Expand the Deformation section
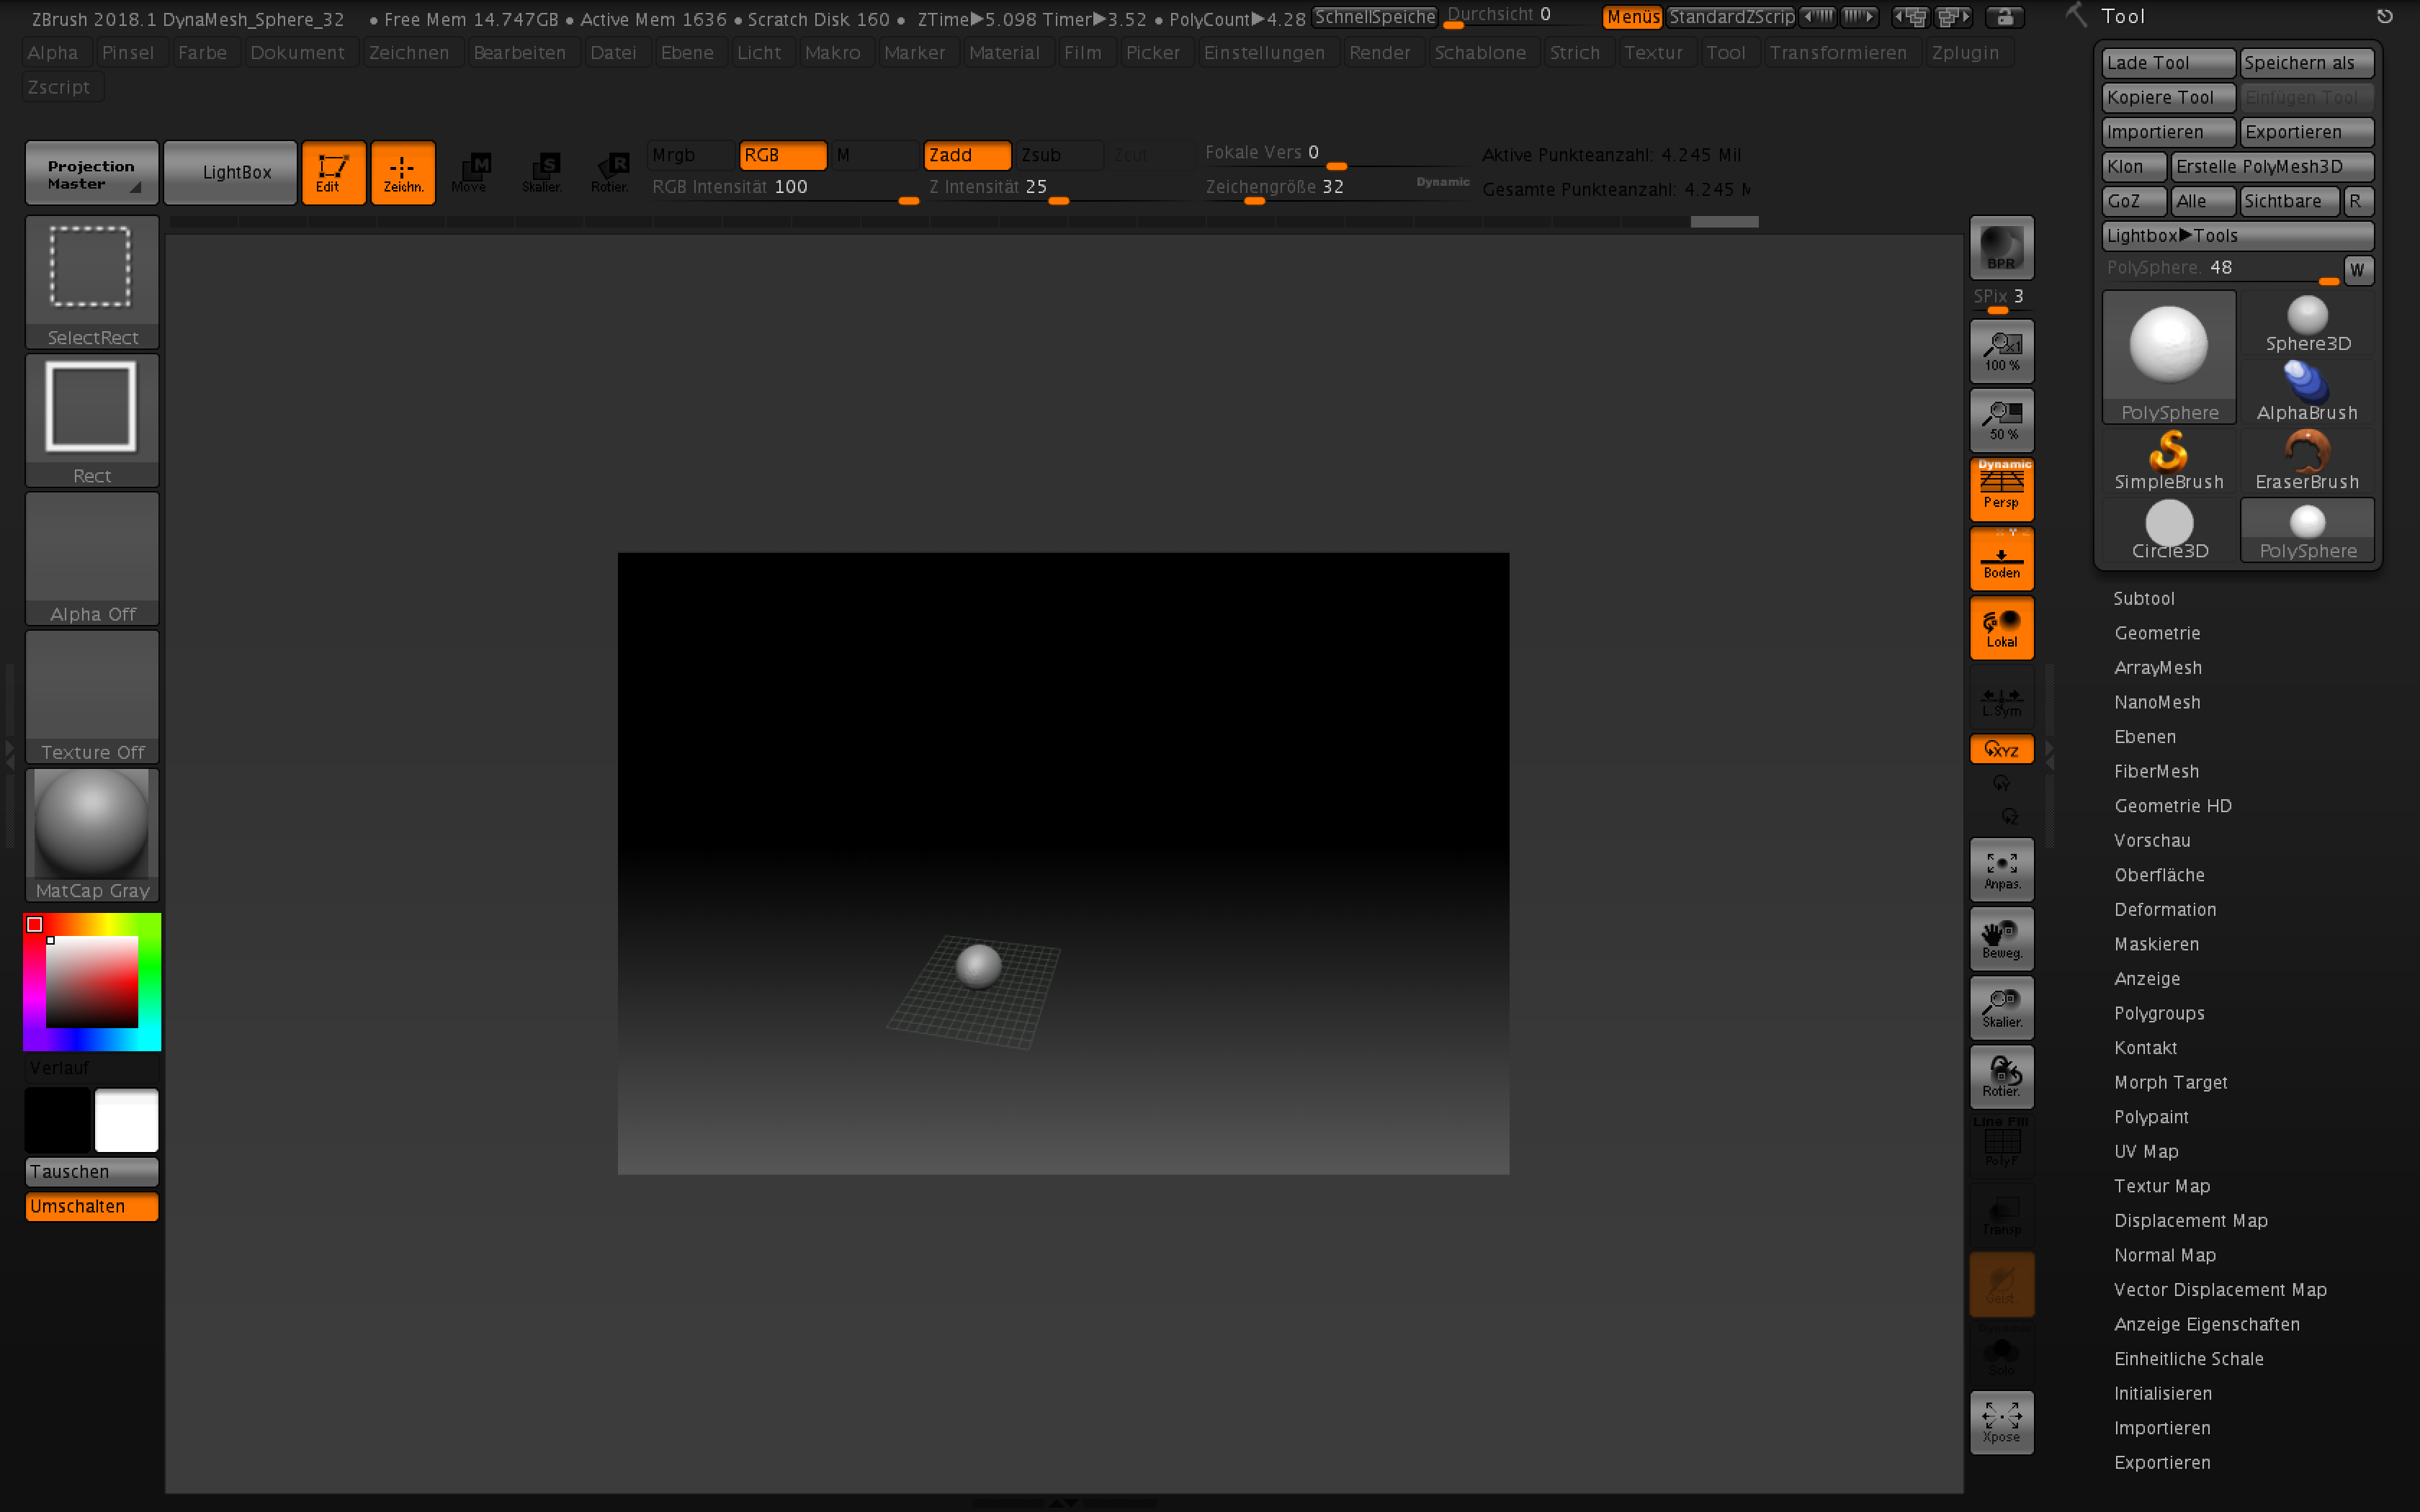This screenshot has height=1512, width=2420. point(2164,909)
